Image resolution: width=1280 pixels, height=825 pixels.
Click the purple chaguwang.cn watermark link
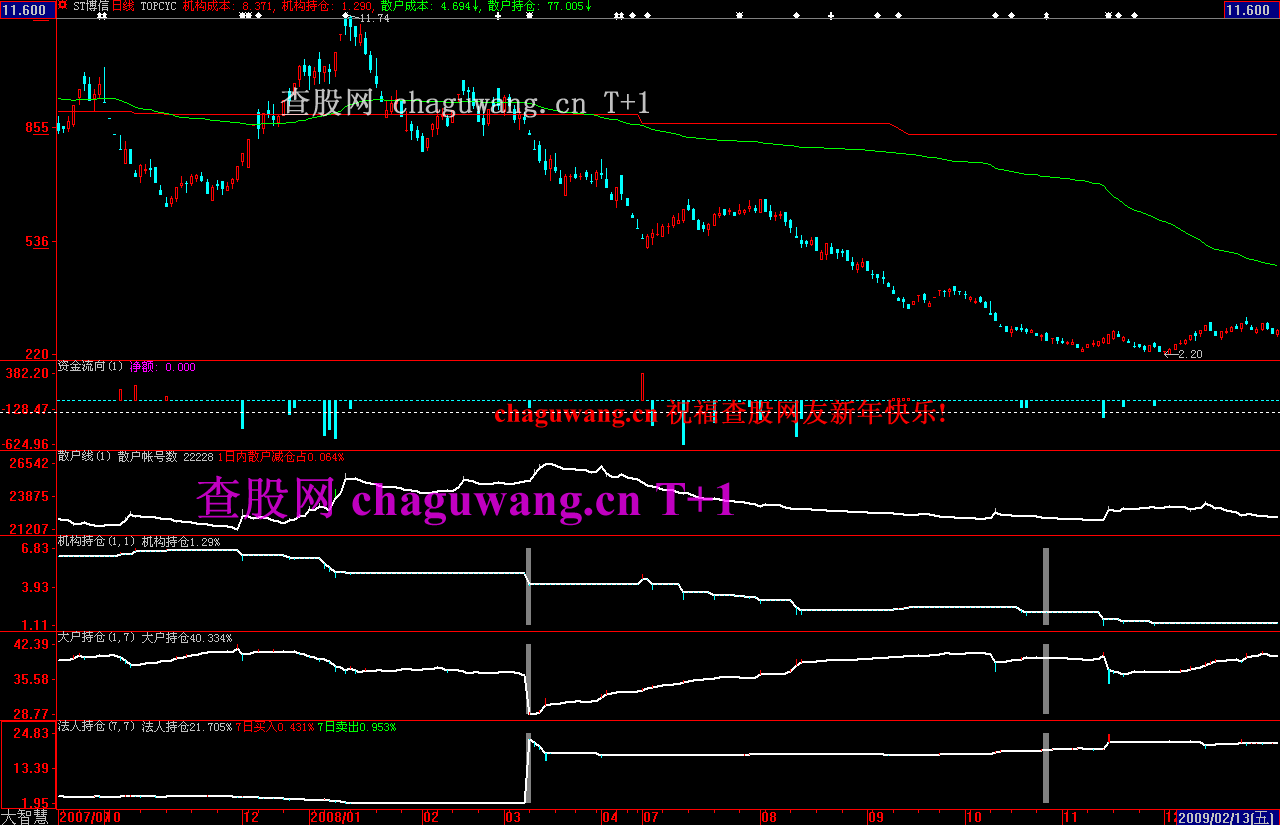tap(496, 499)
